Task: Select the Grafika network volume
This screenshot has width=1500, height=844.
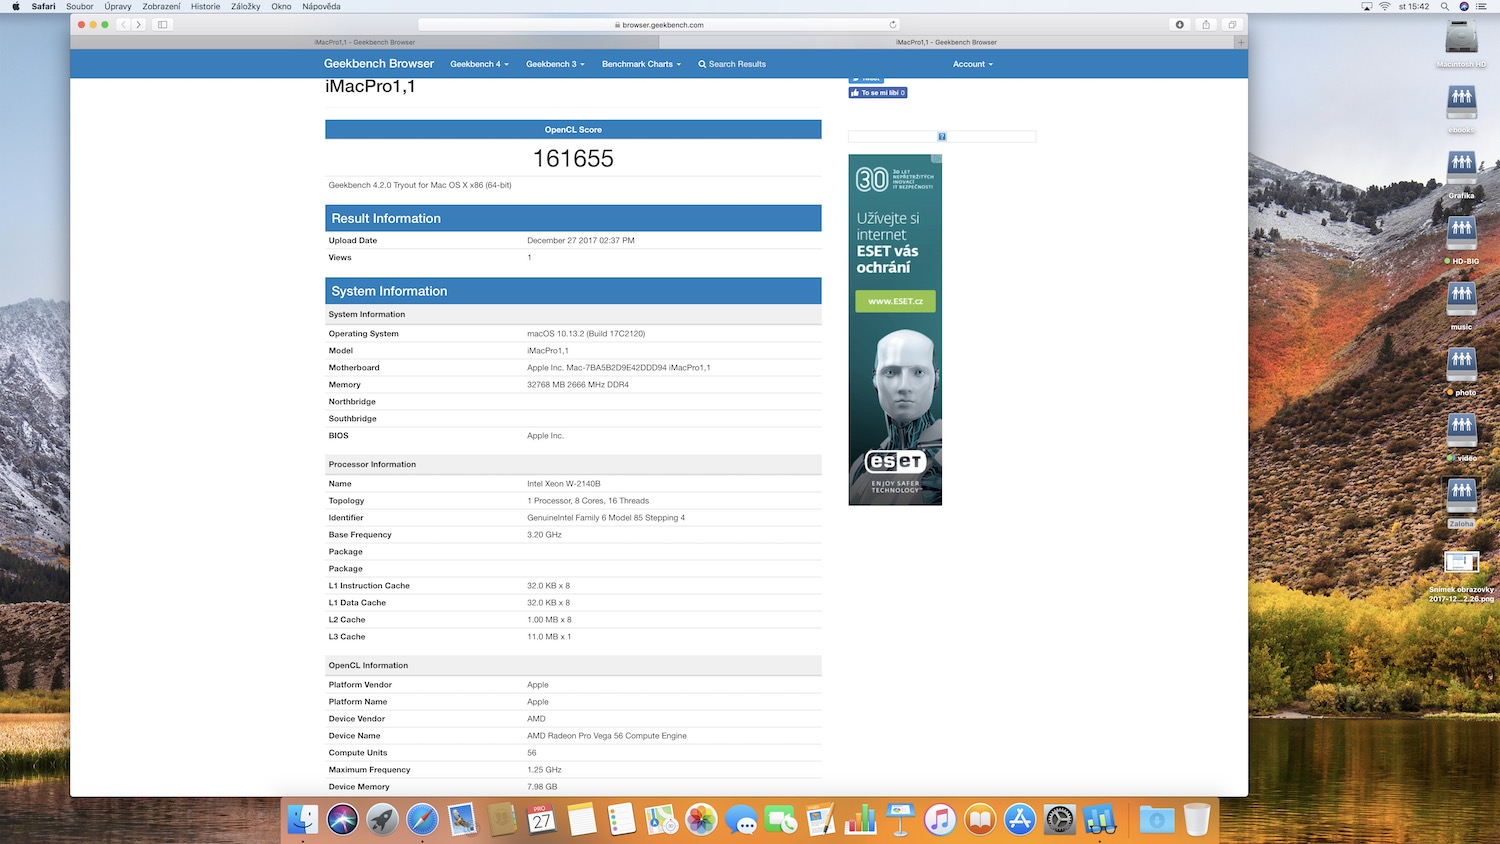Action: (x=1461, y=175)
